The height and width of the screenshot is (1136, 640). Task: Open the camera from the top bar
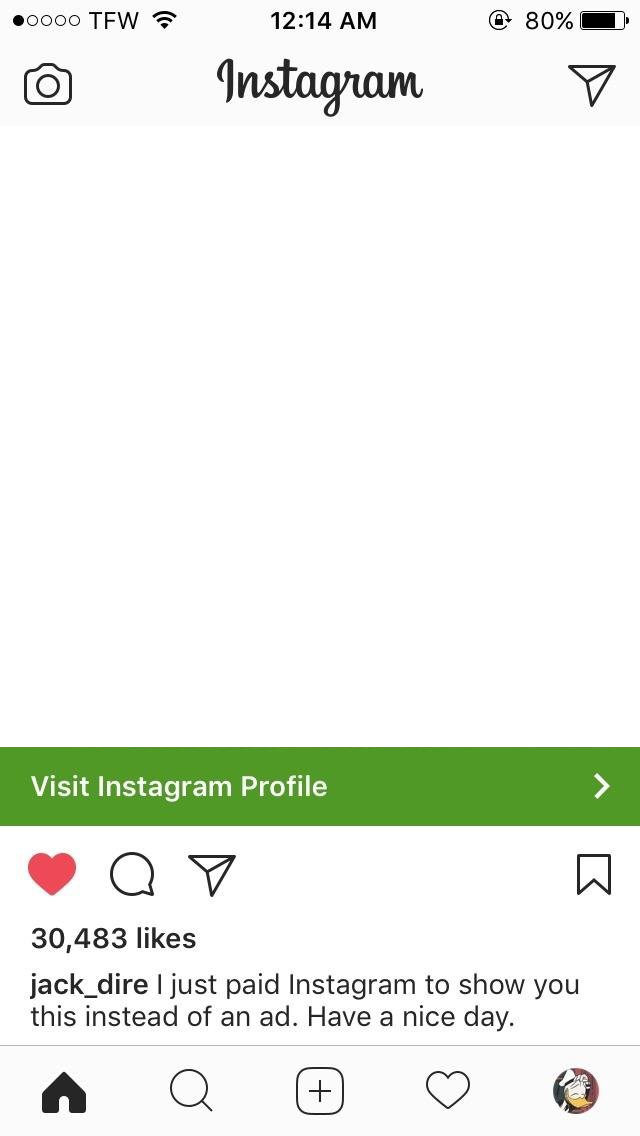[x=48, y=85]
